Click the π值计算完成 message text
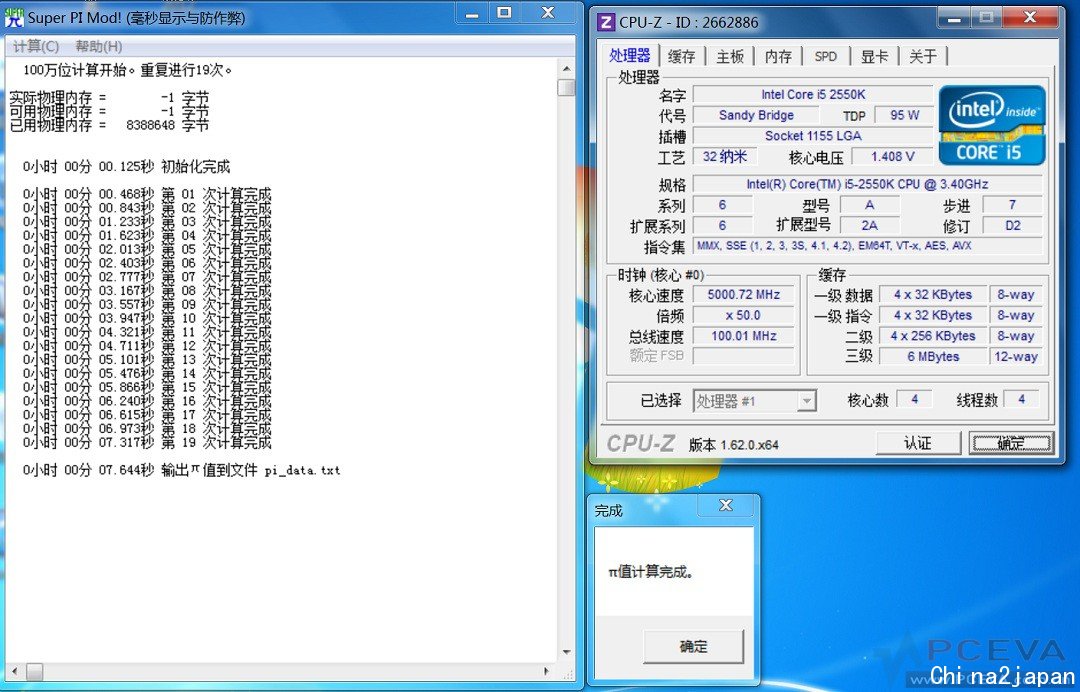 point(650,572)
